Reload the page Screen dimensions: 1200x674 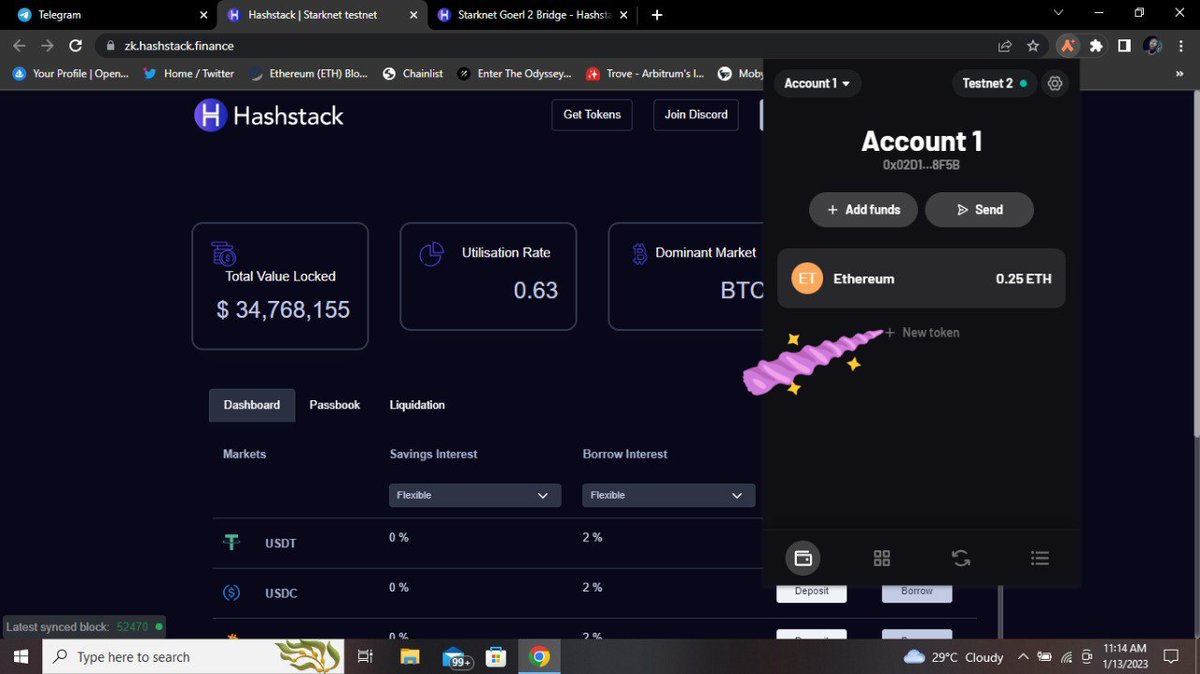point(75,46)
